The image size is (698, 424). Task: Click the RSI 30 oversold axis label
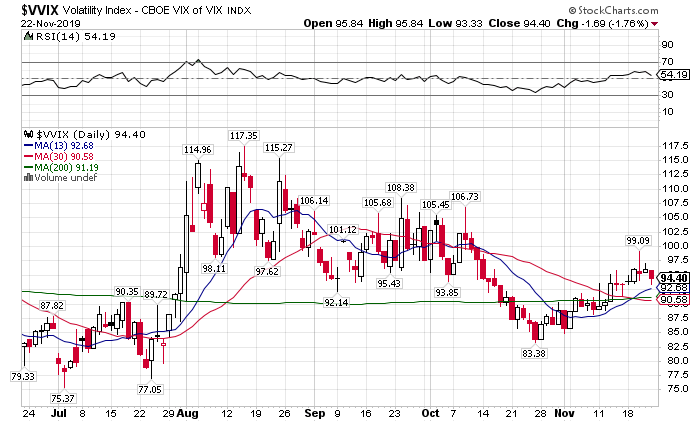click(668, 95)
